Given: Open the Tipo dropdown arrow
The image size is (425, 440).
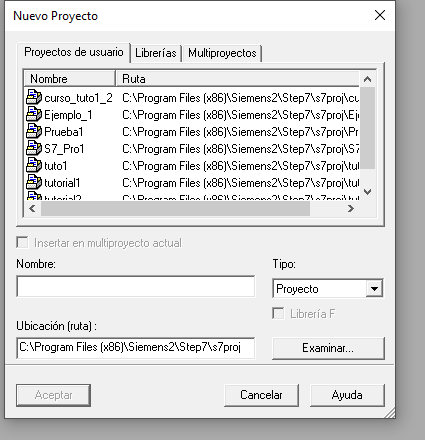Looking at the screenshot, I should [x=374, y=289].
